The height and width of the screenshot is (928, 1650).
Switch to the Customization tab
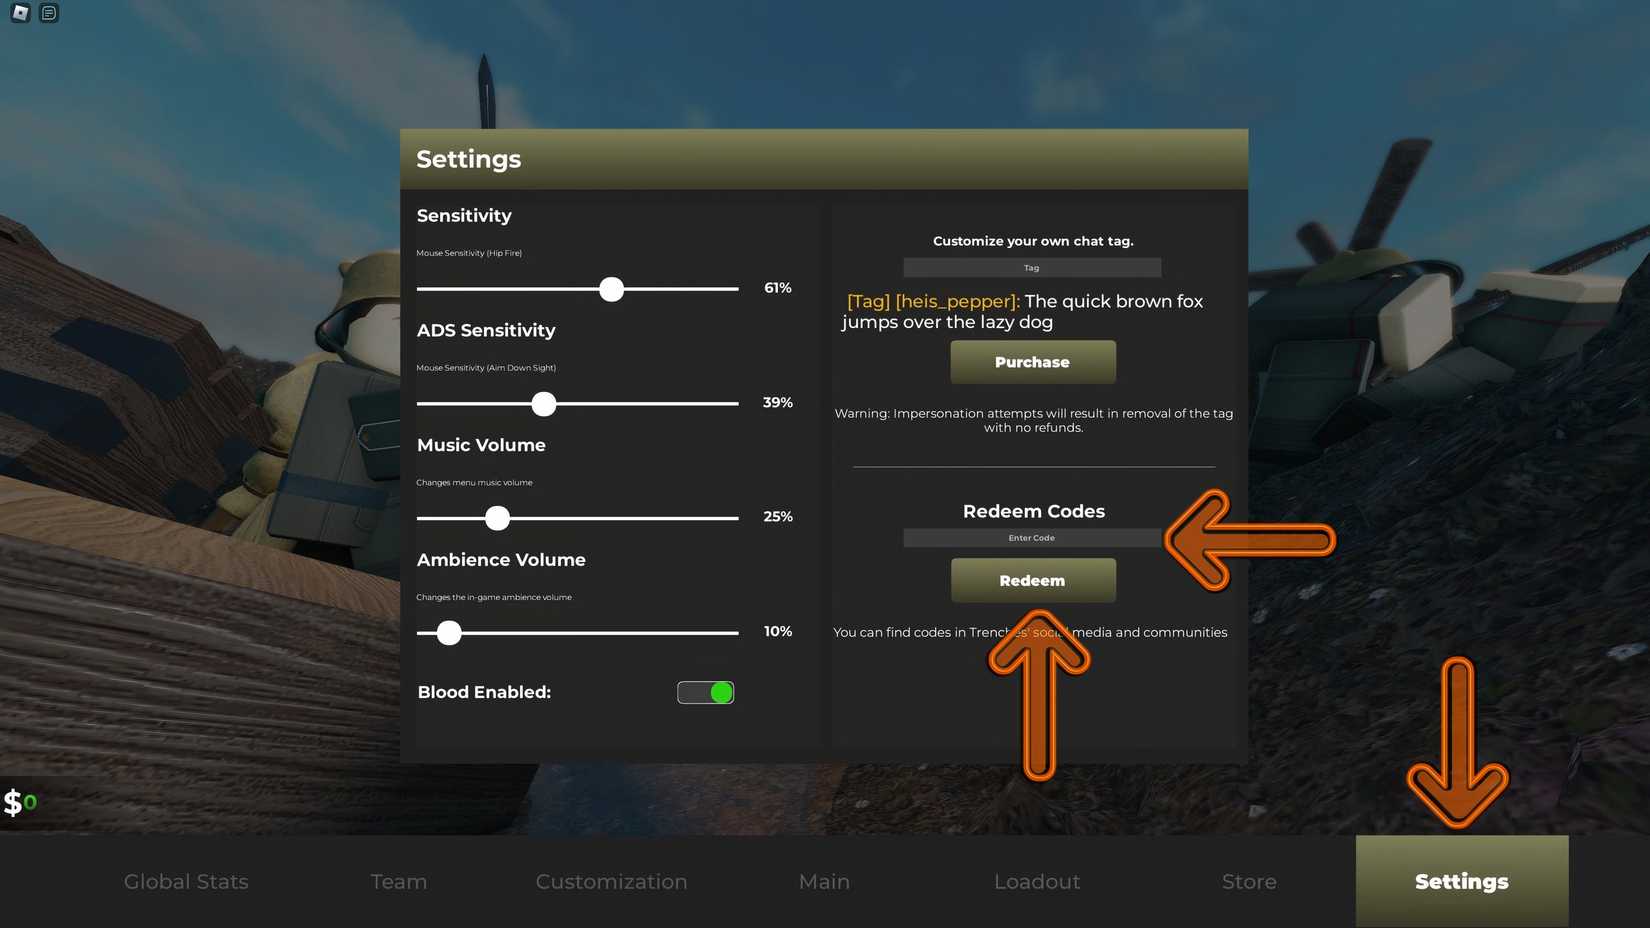(x=611, y=882)
